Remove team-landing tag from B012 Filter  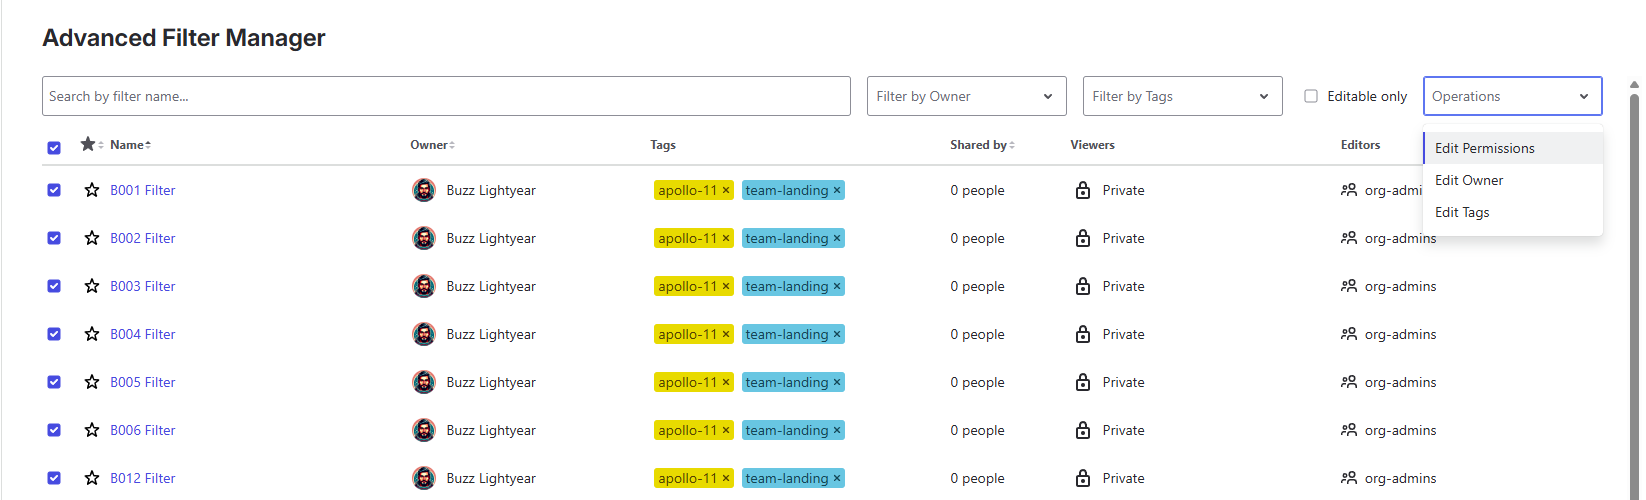pos(837,478)
